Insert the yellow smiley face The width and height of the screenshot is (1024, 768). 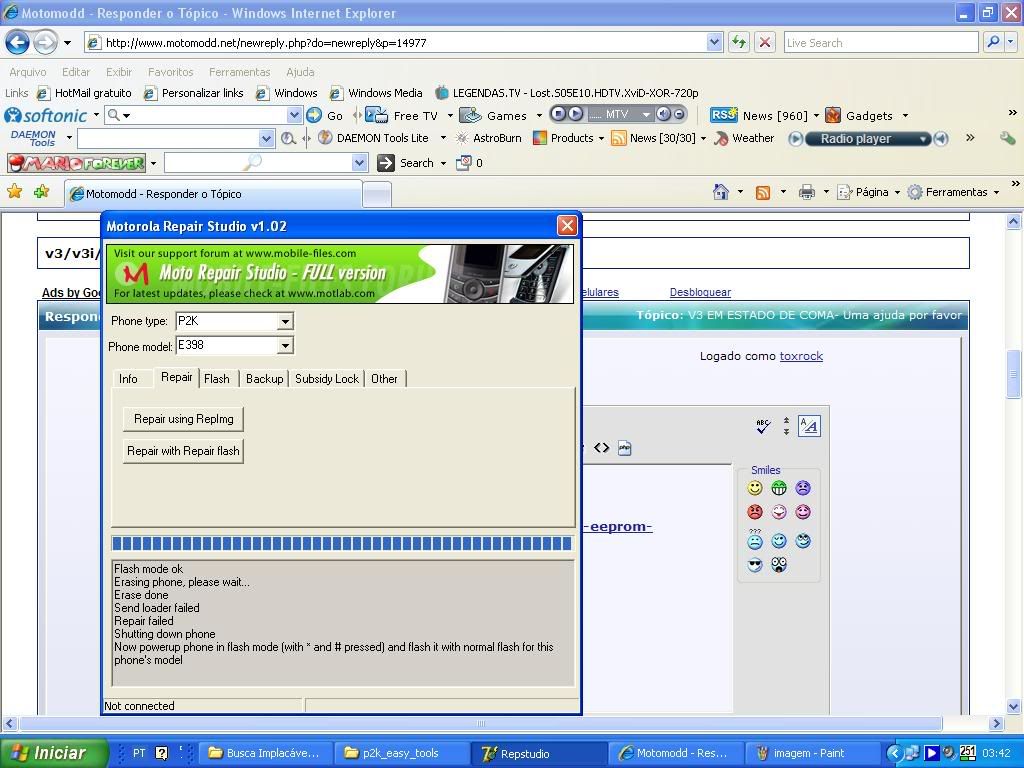coord(755,488)
